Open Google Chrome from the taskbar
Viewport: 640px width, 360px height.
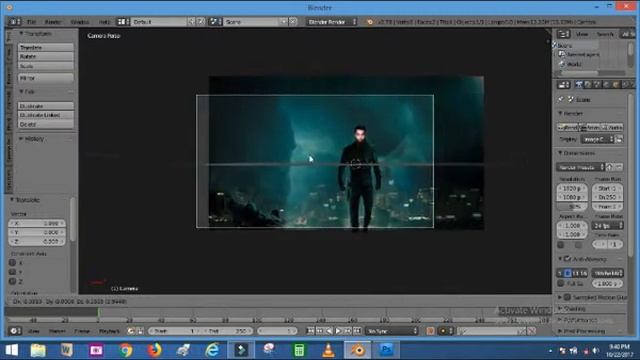[126, 350]
